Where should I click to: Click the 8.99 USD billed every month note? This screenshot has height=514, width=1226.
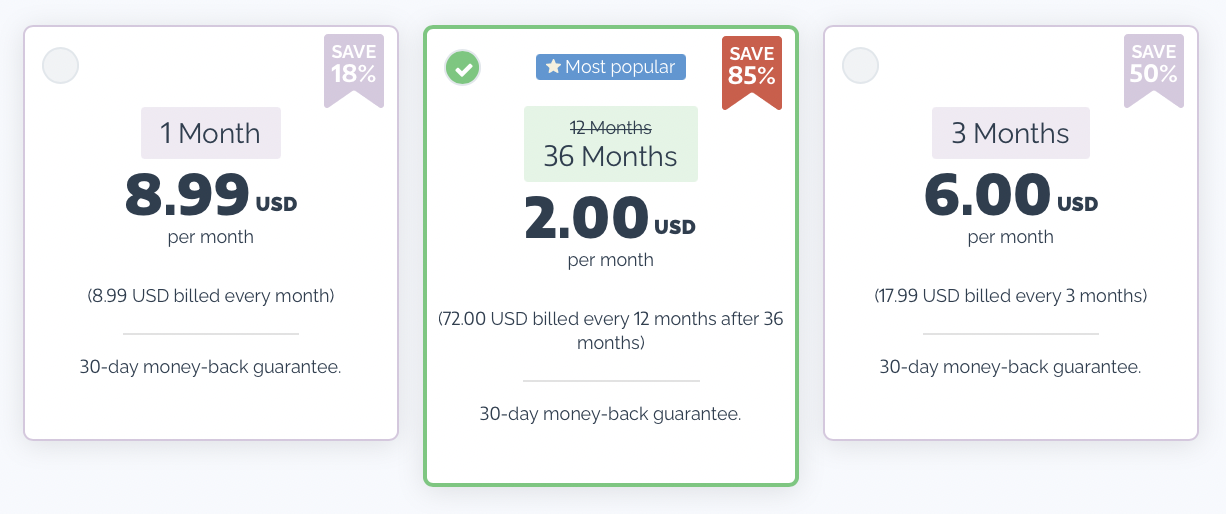211,296
